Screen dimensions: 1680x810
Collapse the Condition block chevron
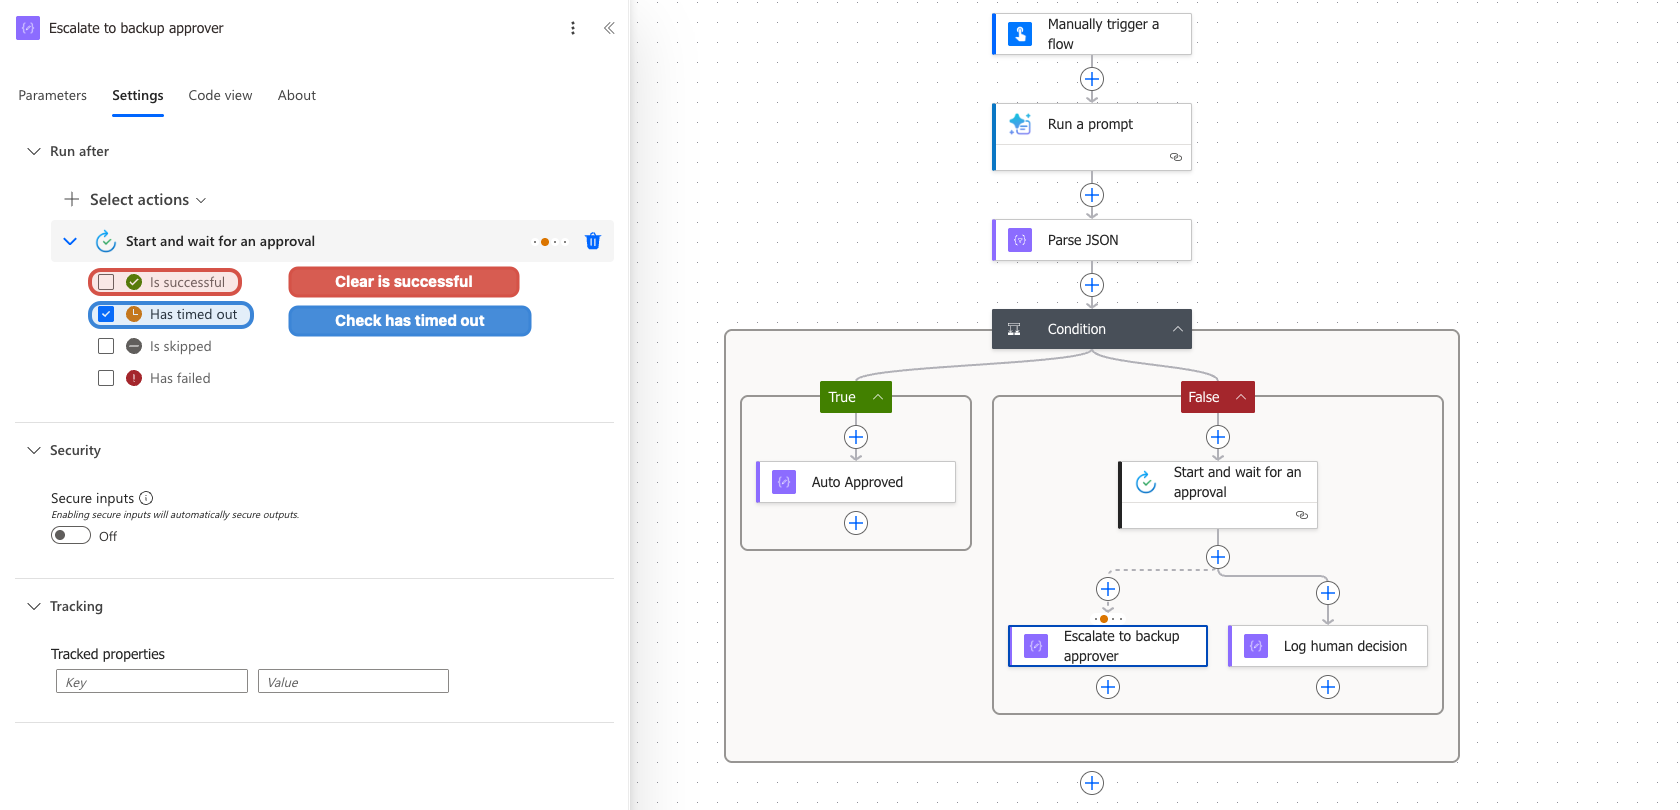click(1178, 329)
